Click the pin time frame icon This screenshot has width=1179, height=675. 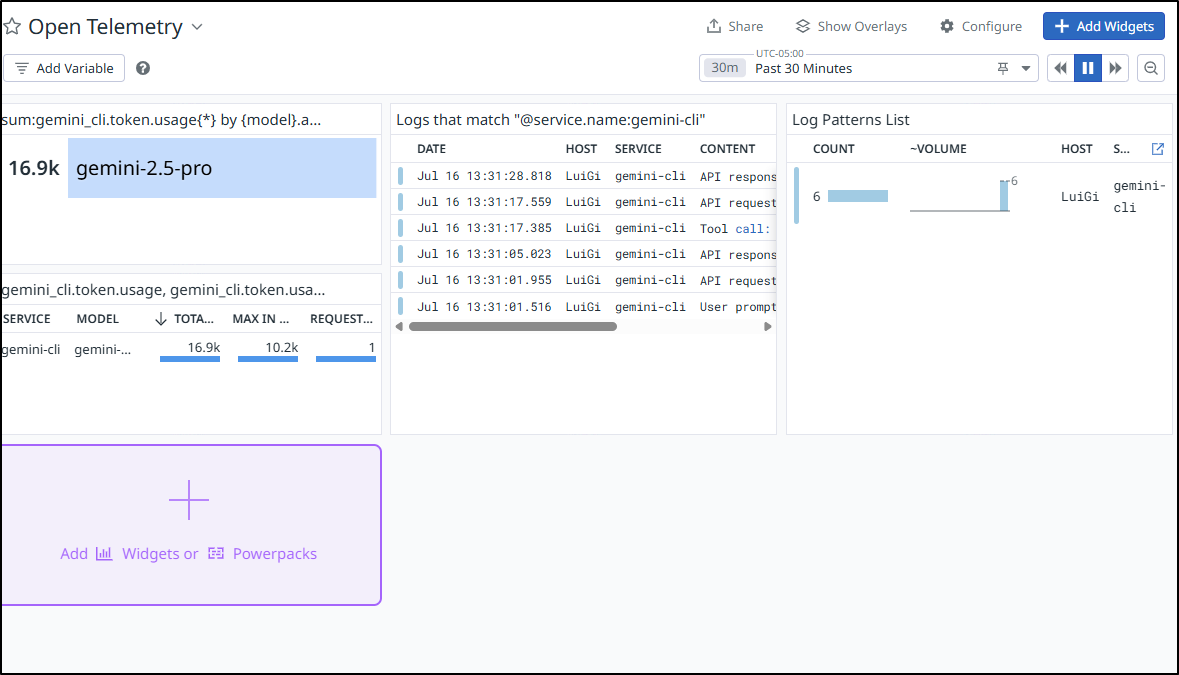[1002, 68]
